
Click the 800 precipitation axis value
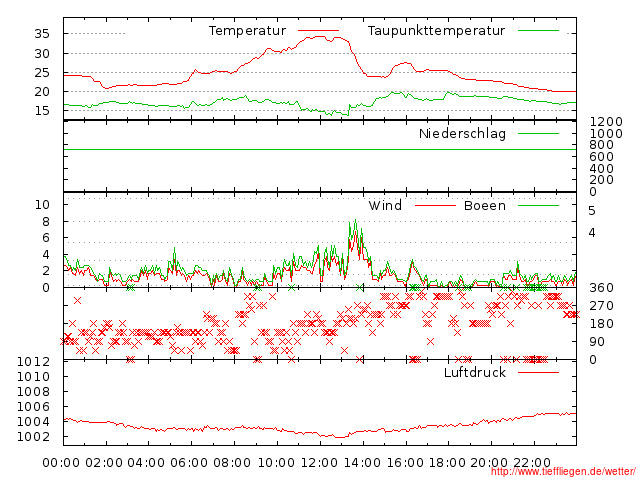pyautogui.click(x=602, y=145)
